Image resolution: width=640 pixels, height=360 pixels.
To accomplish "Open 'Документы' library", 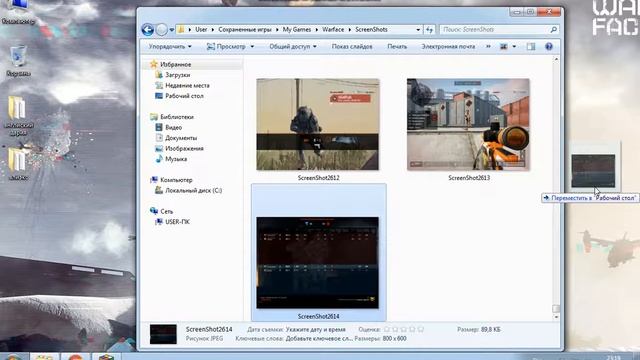I will (x=181, y=138).
